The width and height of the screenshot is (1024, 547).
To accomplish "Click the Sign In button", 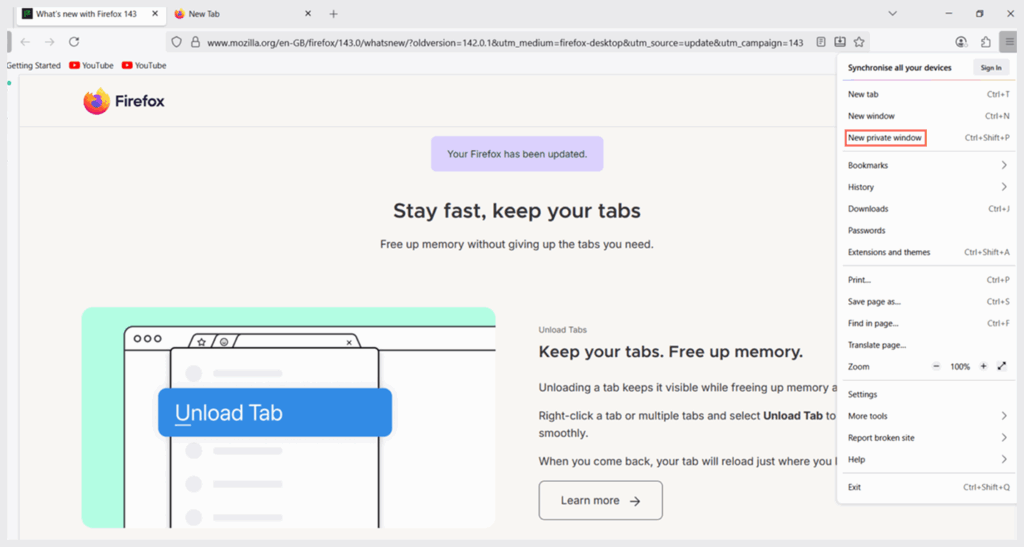I will [991, 68].
